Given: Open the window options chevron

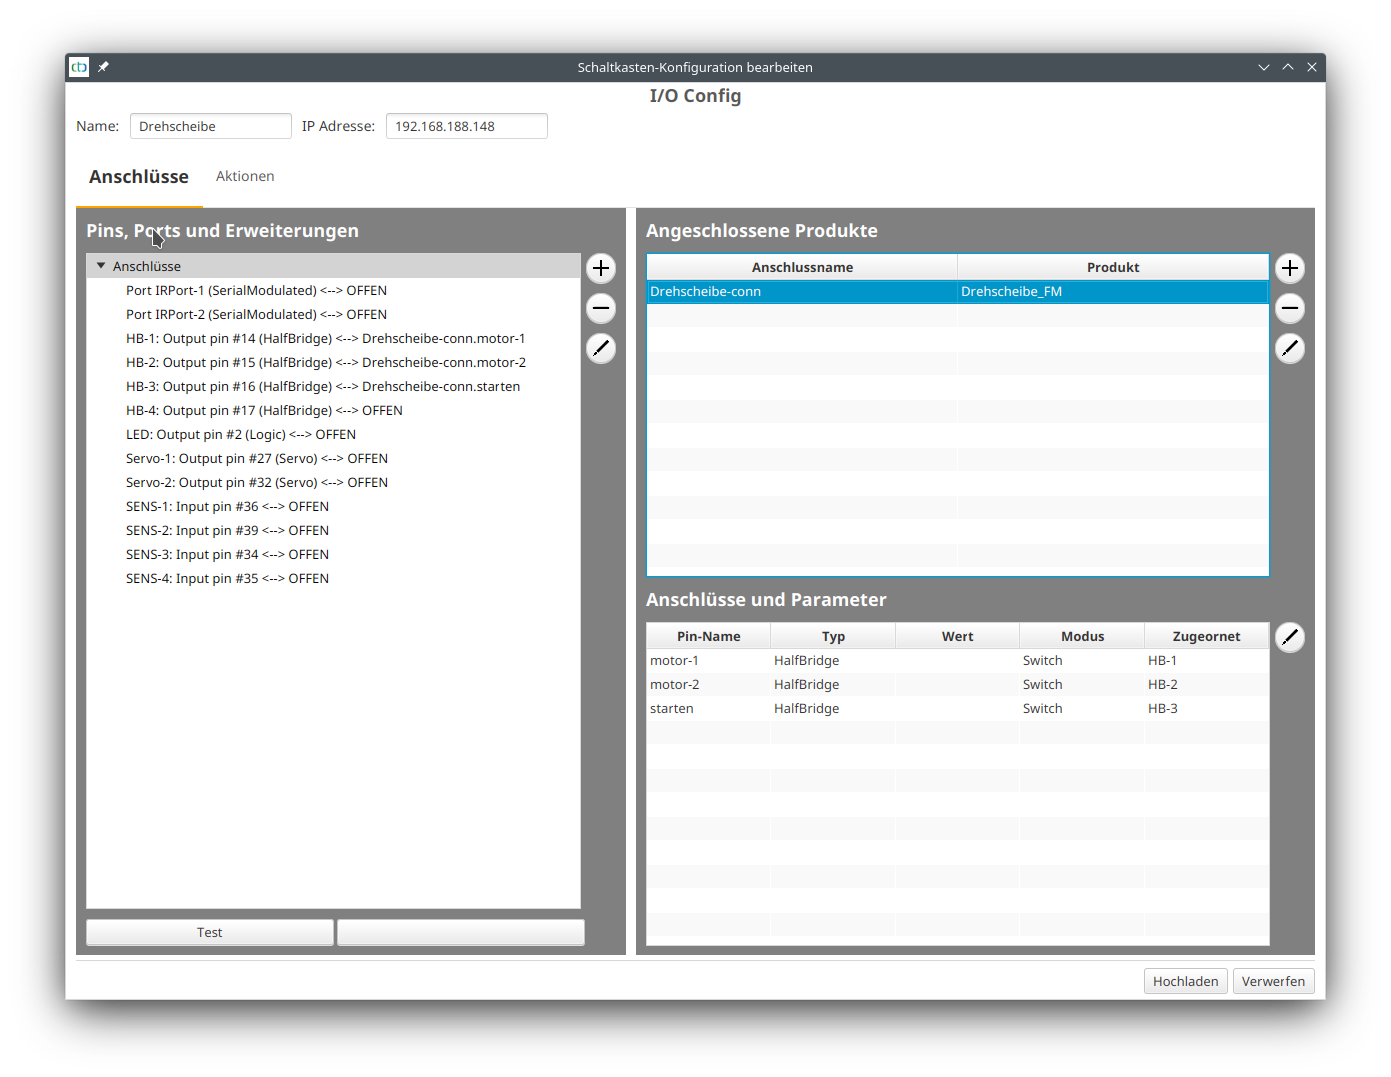Looking at the screenshot, I should 1263,66.
